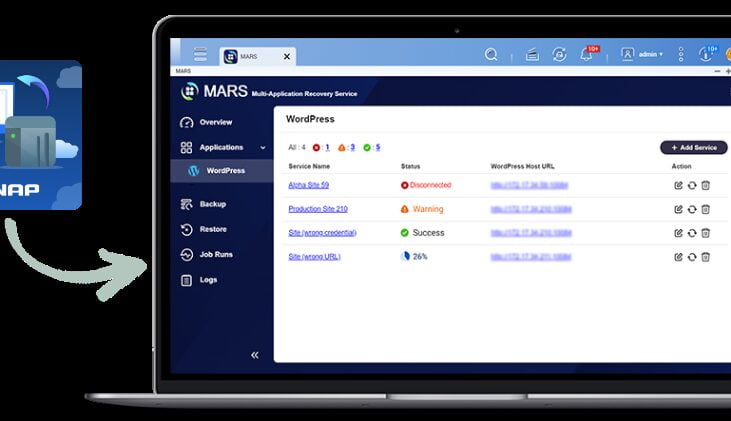Refresh Site (wrong credential) connection
Viewport: 731px width, 421px height.
pos(692,233)
